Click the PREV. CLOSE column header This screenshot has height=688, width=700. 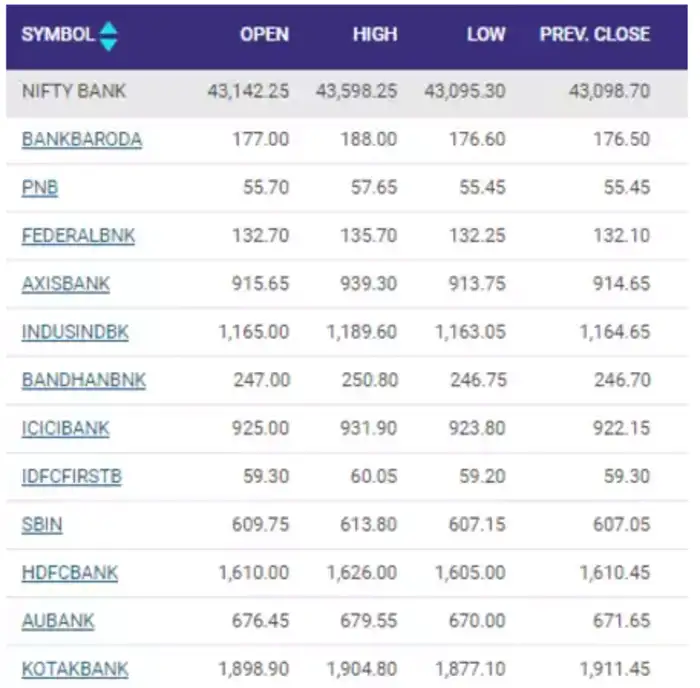click(595, 35)
